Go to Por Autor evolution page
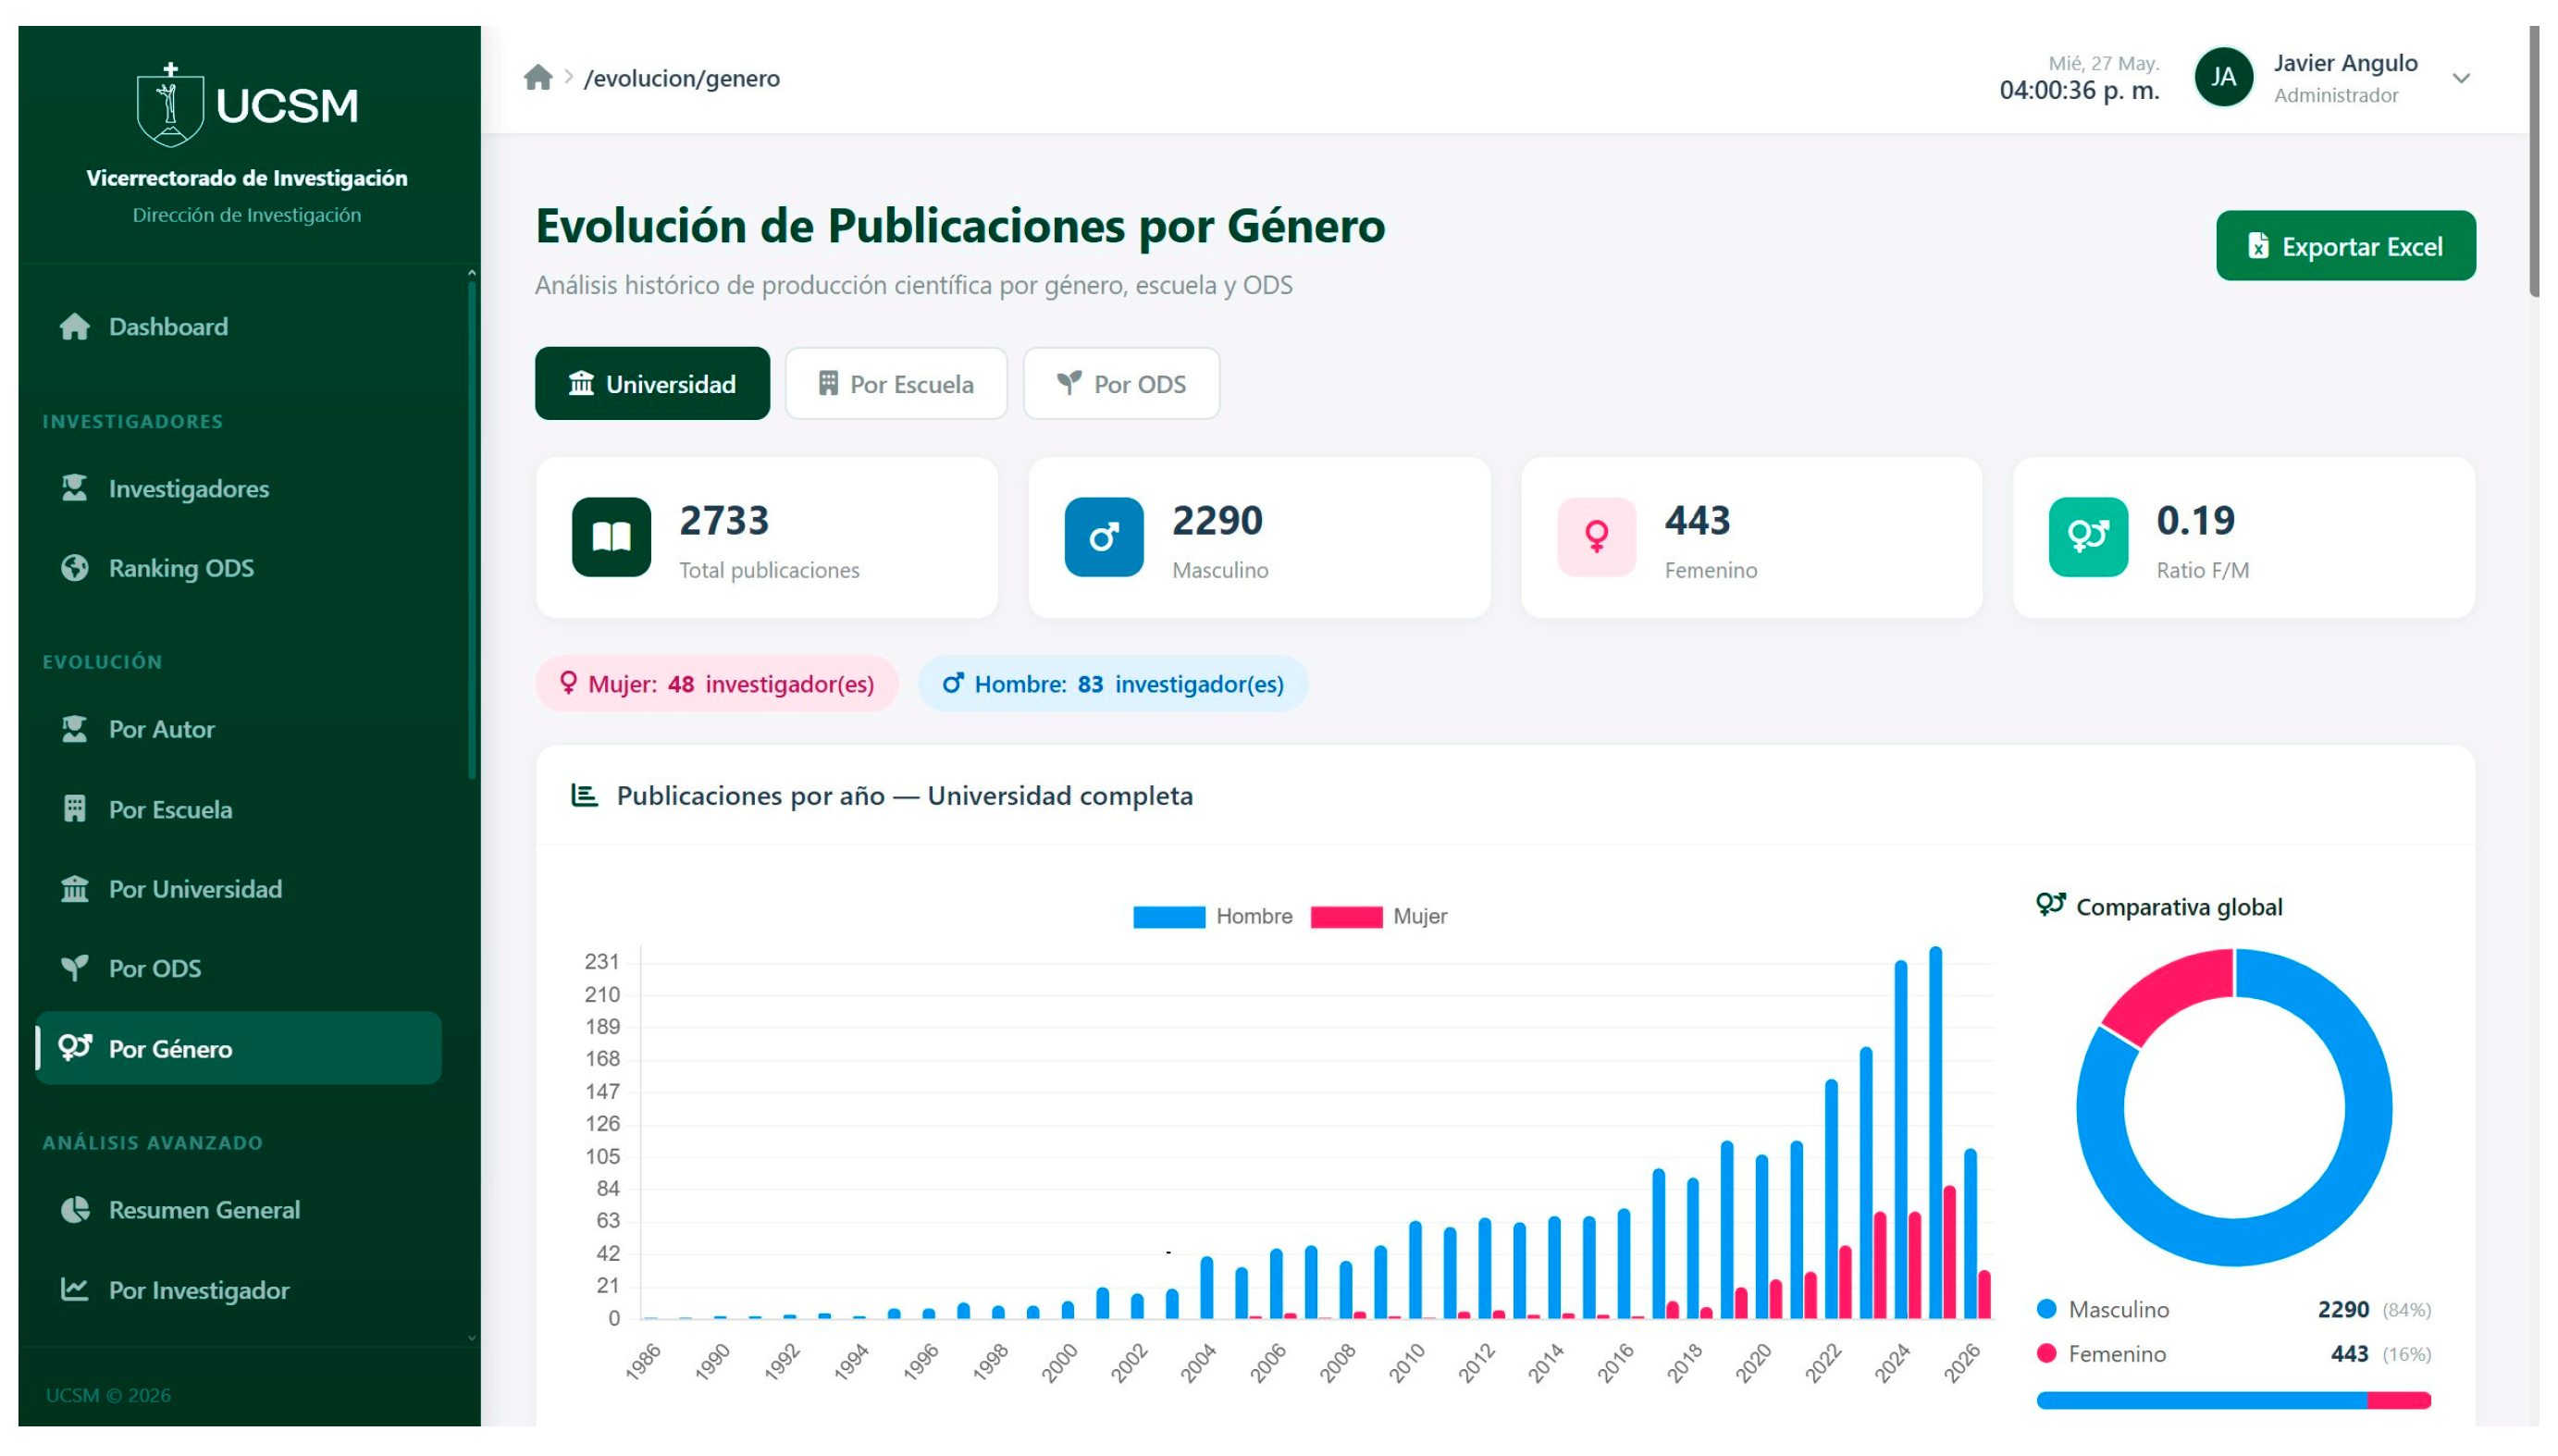This screenshot has height=1456, width=2558. pyautogui.click(x=238, y=729)
